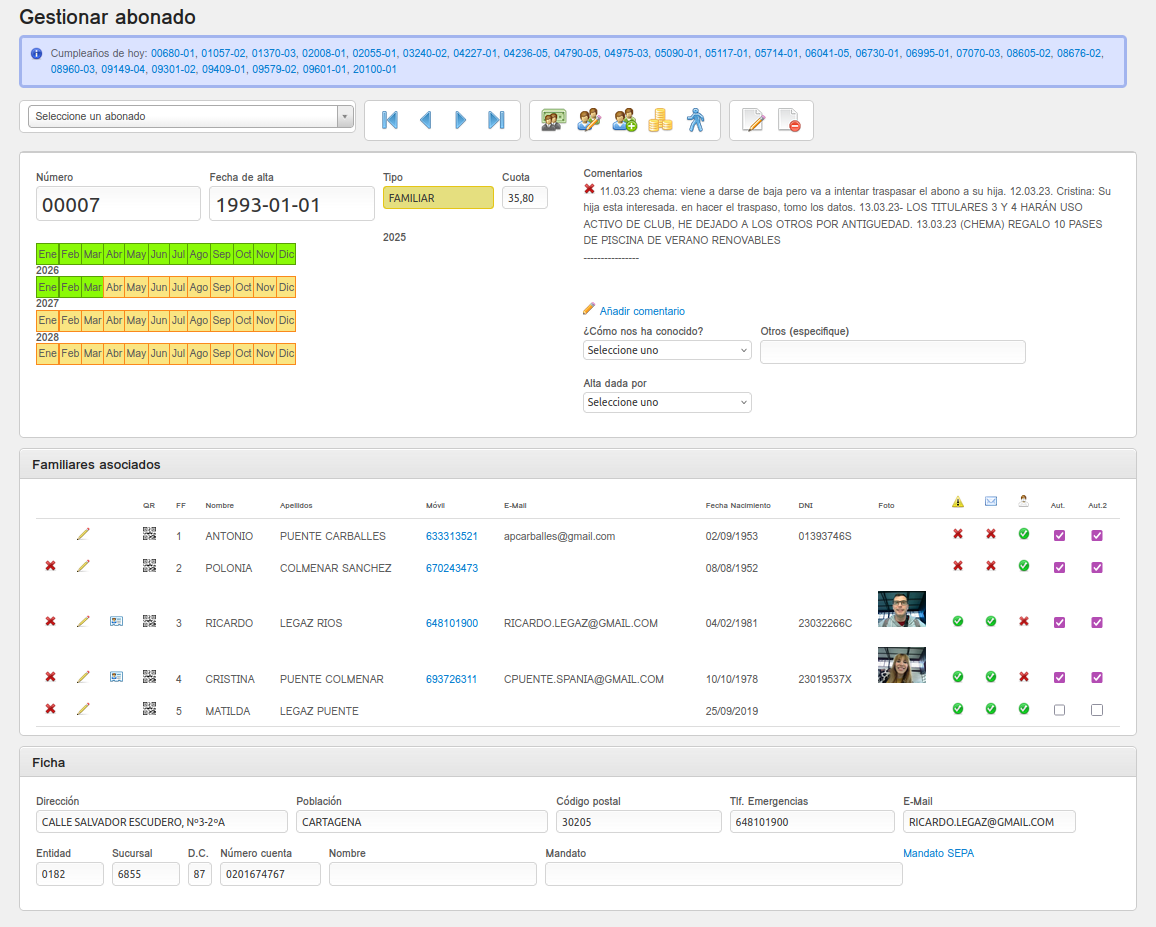This screenshot has width=1156, height=927.
Task: Edit RICARDO's row with the pencil icon
Action: pyautogui.click(x=83, y=622)
